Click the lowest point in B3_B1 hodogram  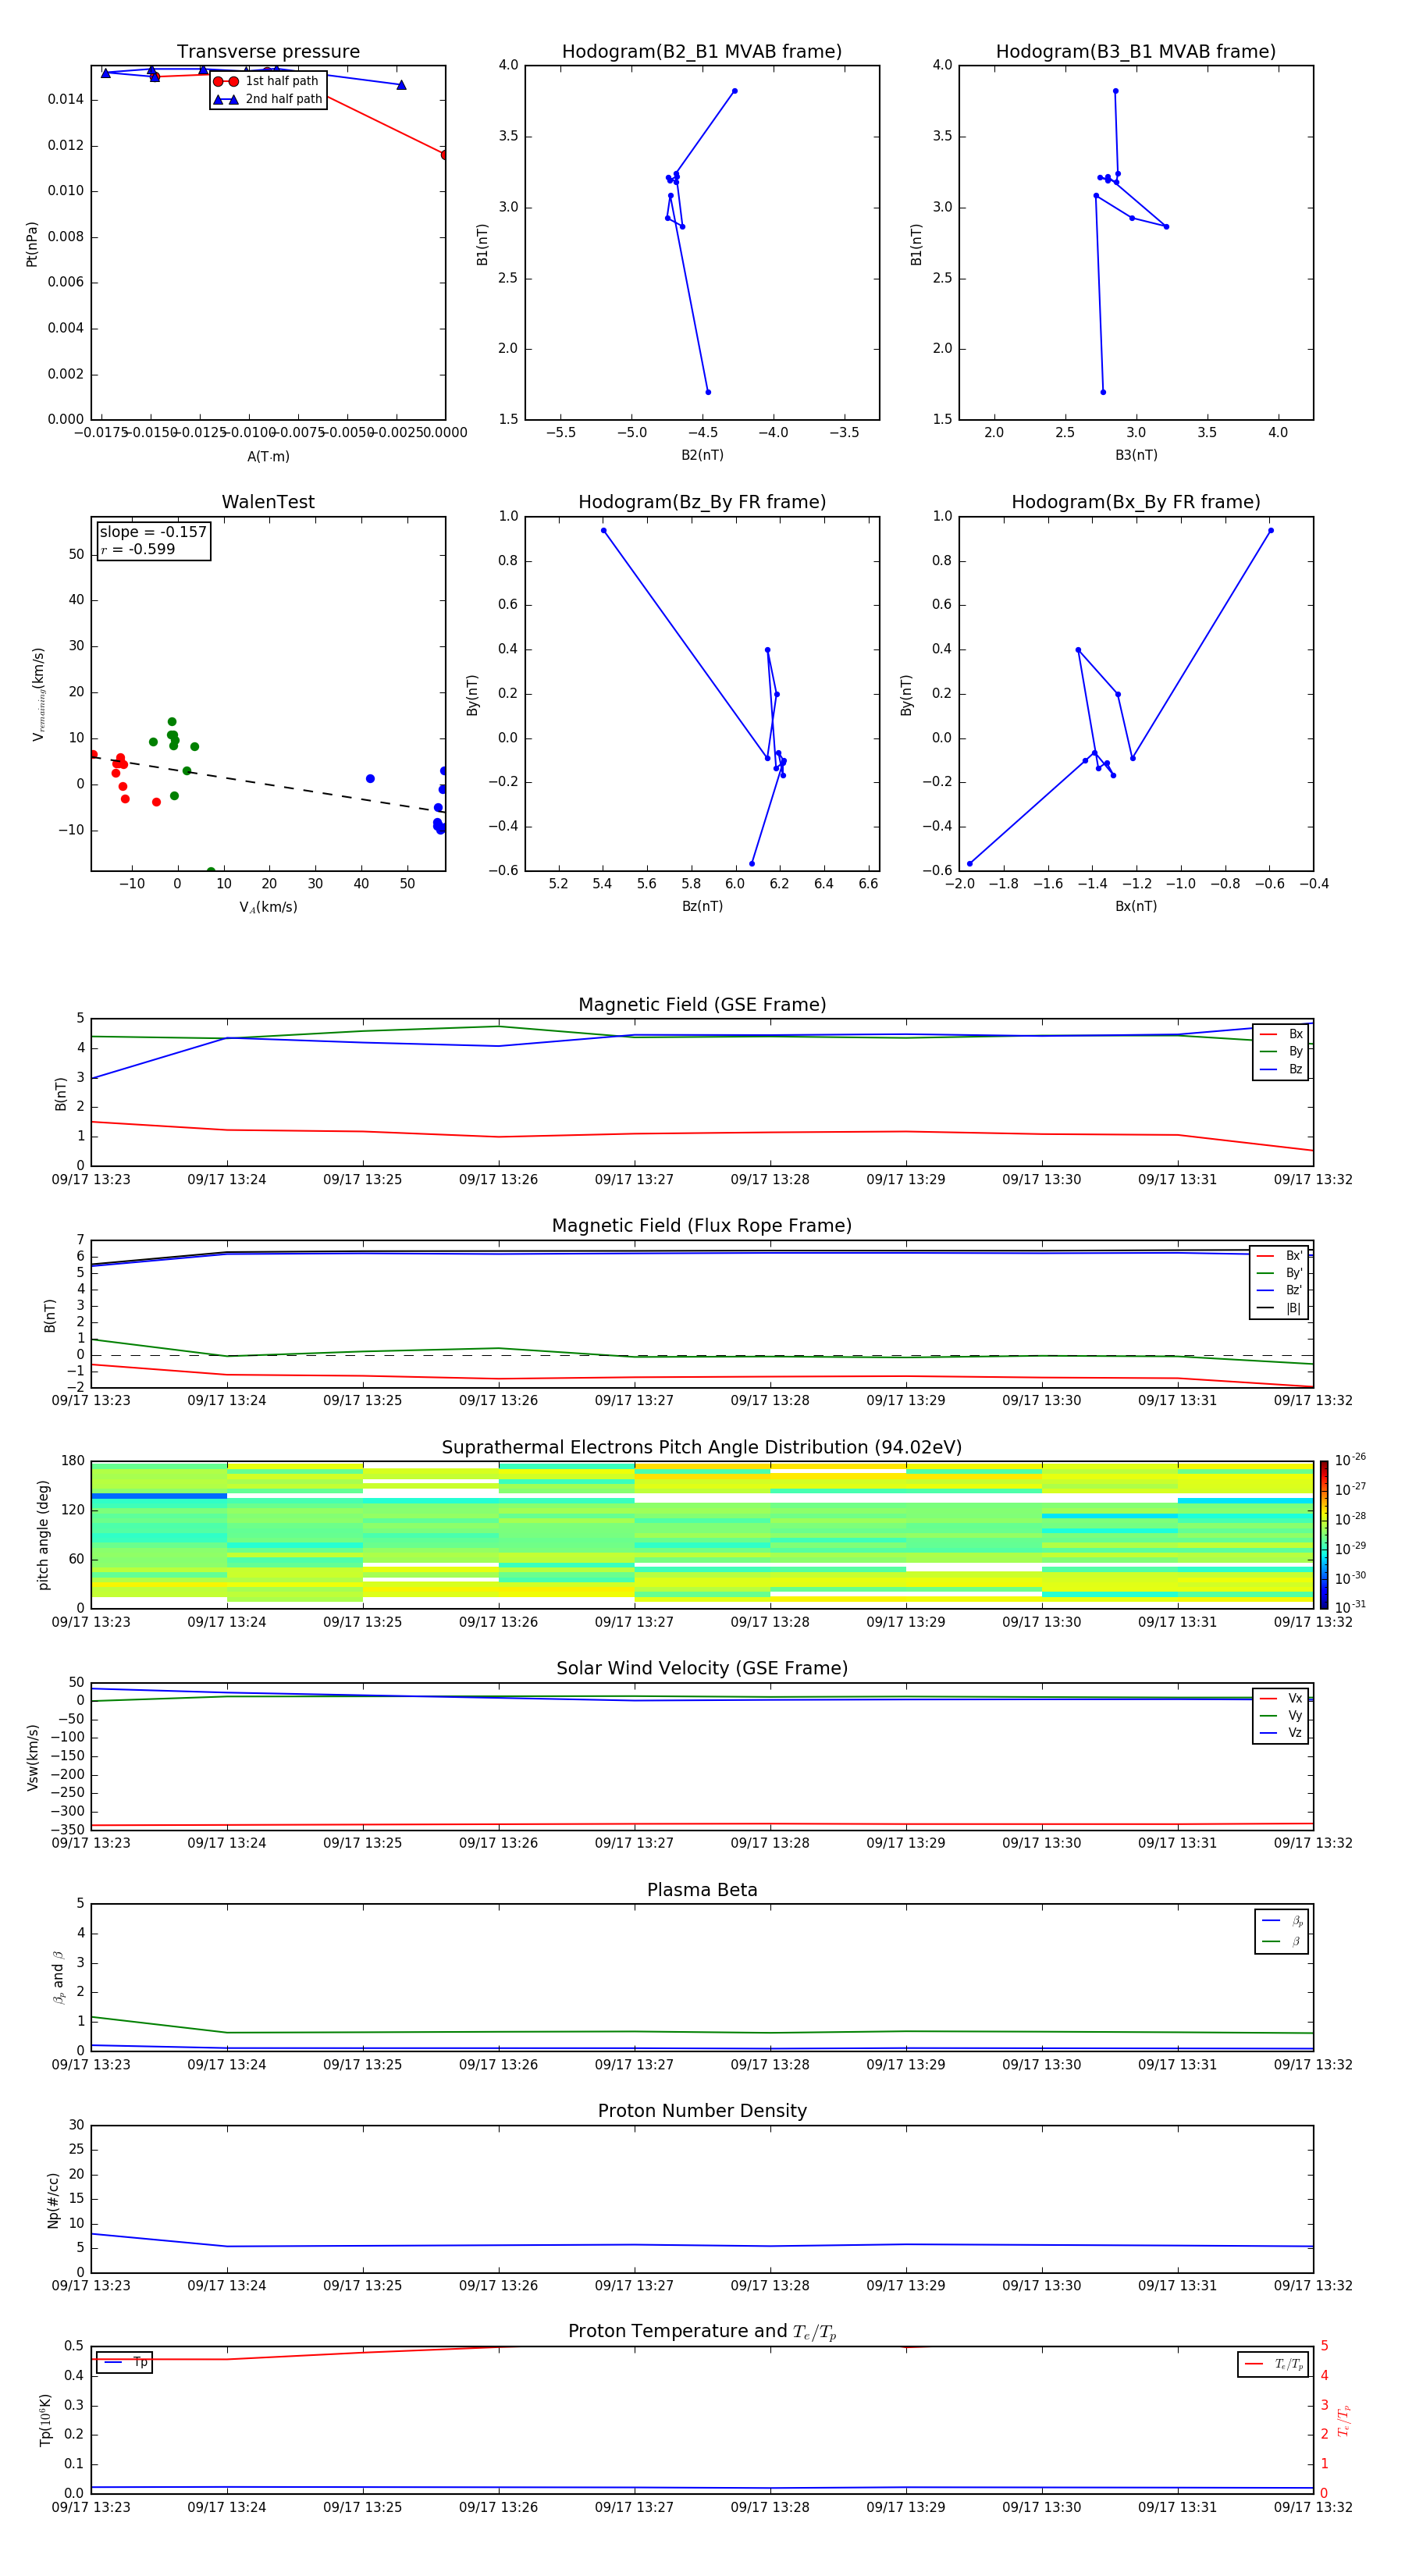[1103, 392]
